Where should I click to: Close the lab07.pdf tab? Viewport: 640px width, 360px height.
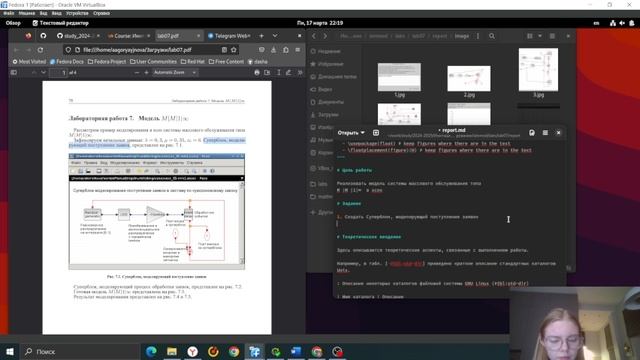pyautogui.click(x=198, y=36)
